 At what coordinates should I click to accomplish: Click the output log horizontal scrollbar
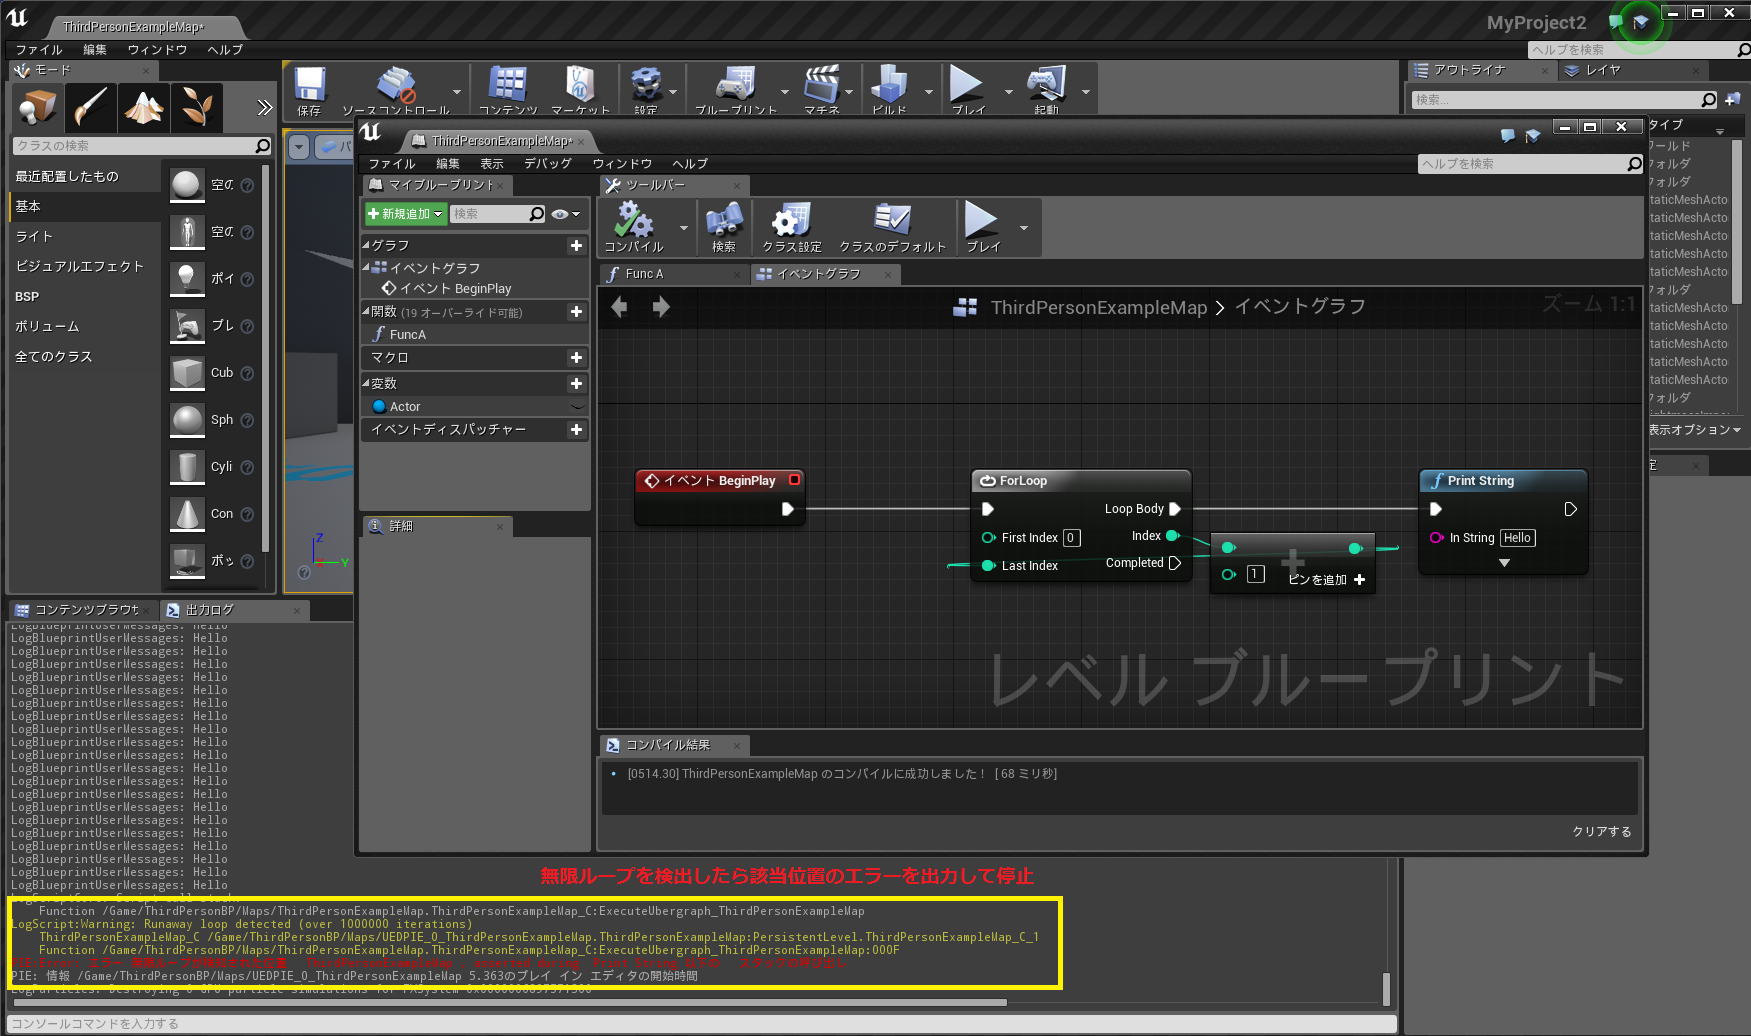tap(510, 1002)
